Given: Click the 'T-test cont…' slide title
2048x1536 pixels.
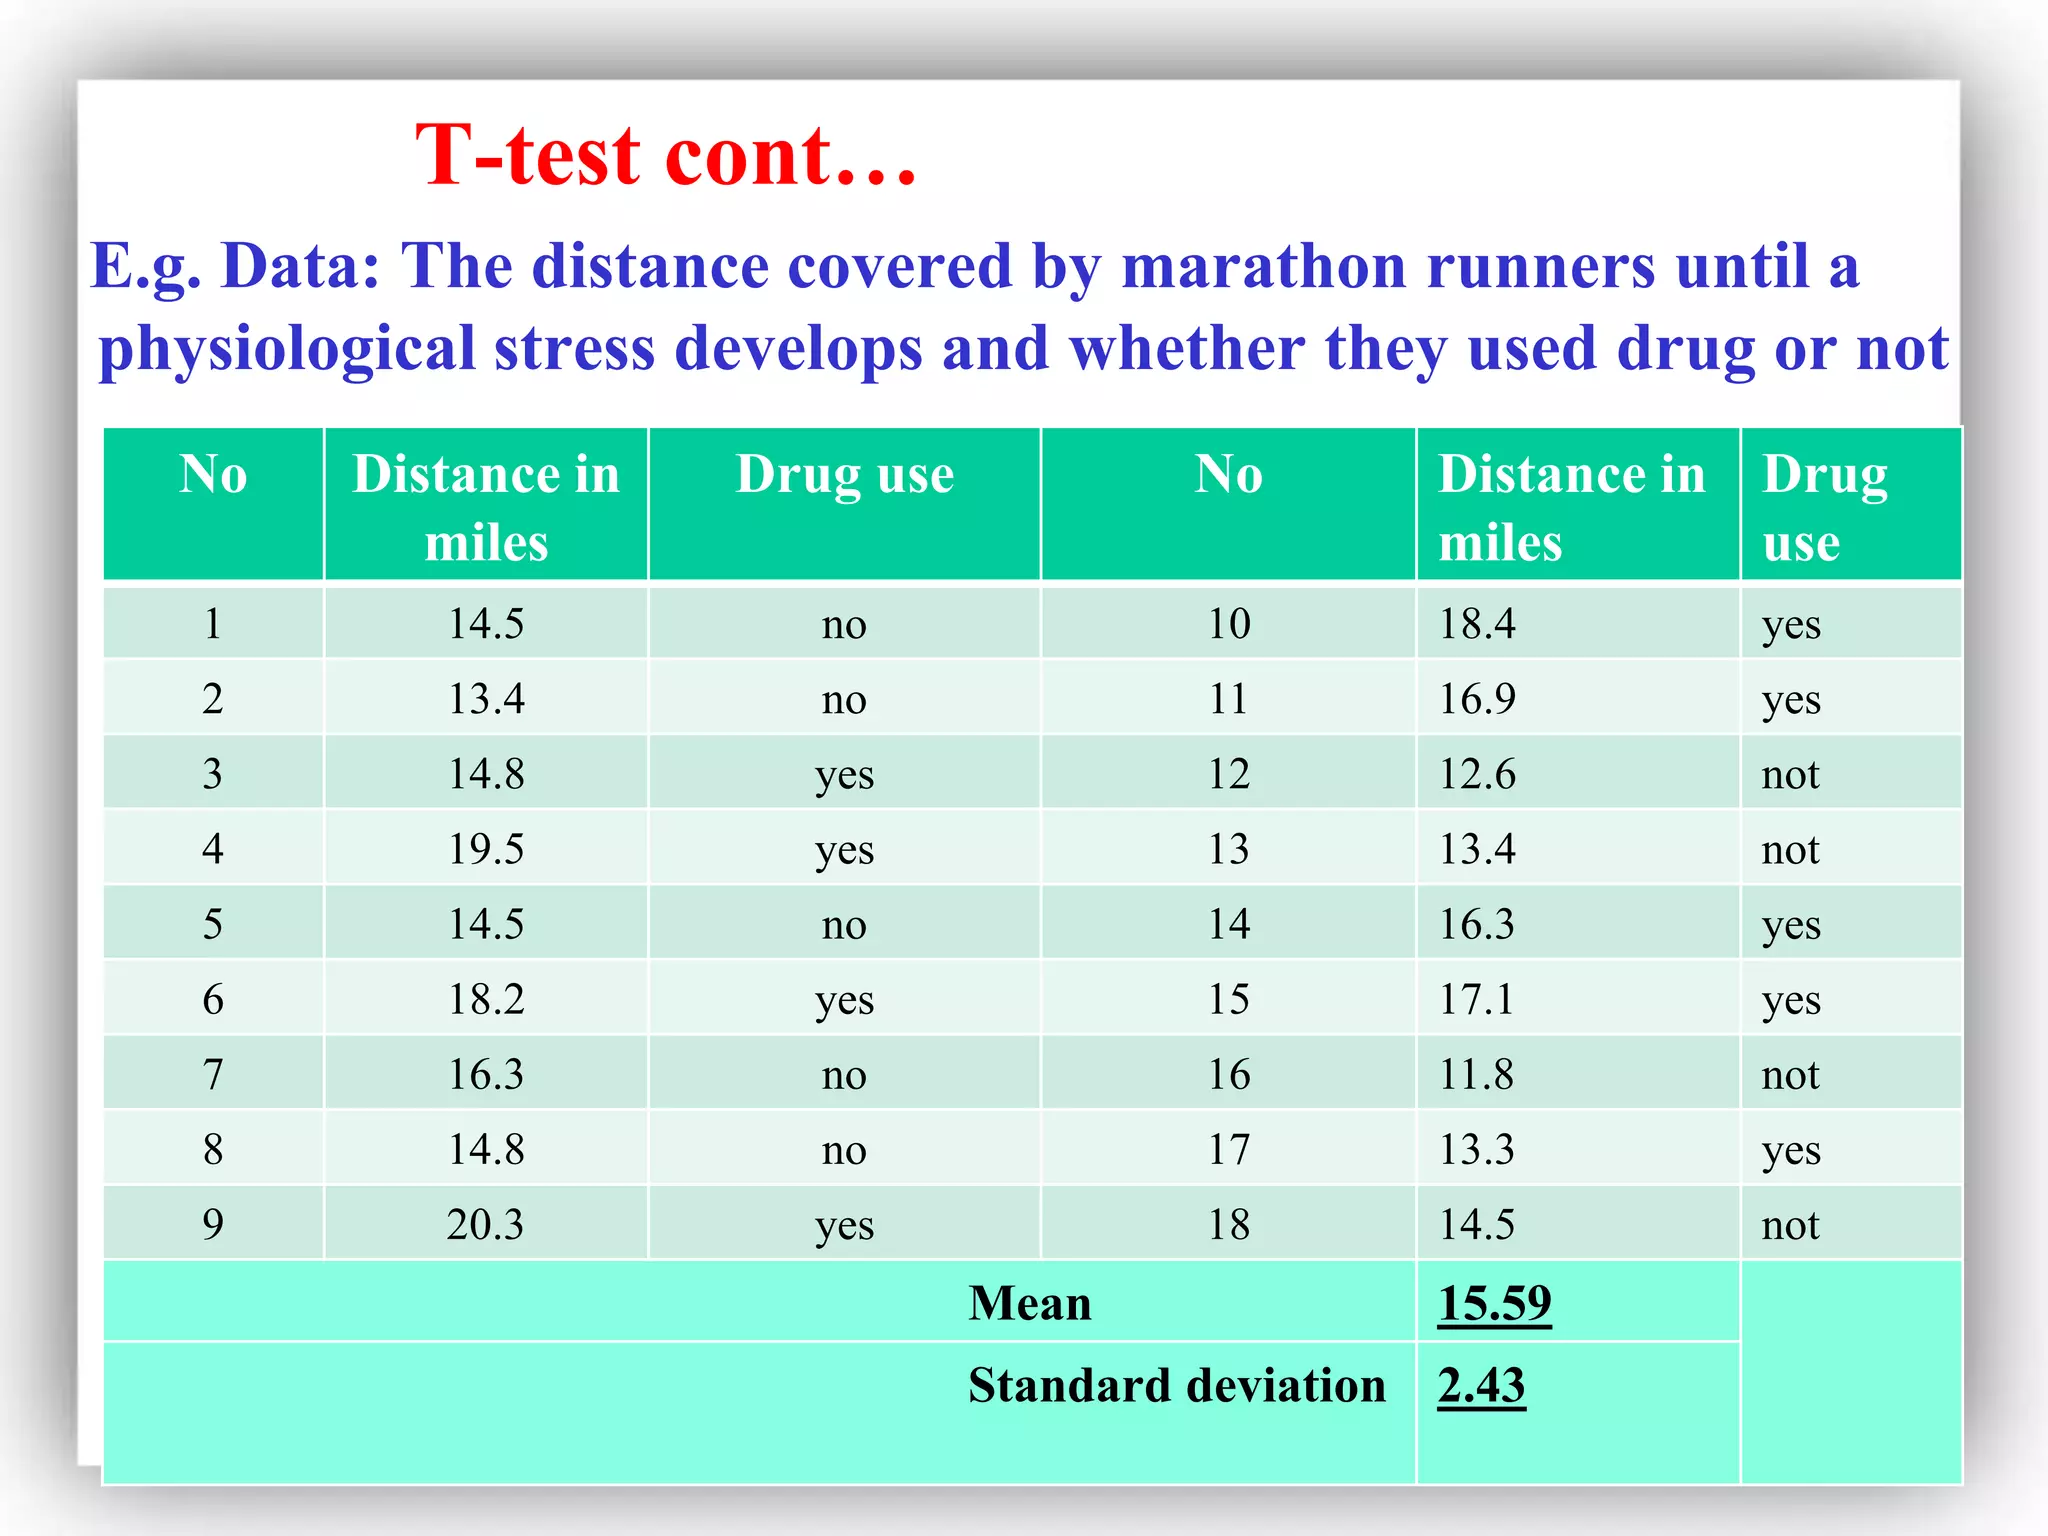Looking at the screenshot, I should pyautogui.click(x=666, y=156).
